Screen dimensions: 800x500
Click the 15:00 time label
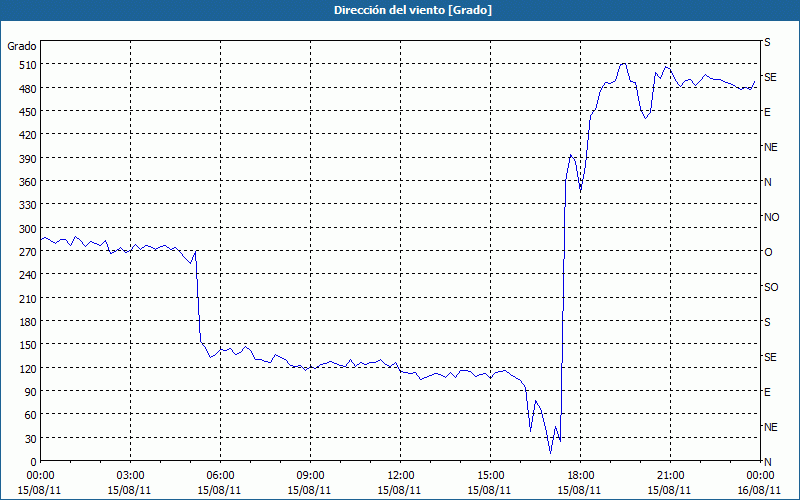click(490, 476)
